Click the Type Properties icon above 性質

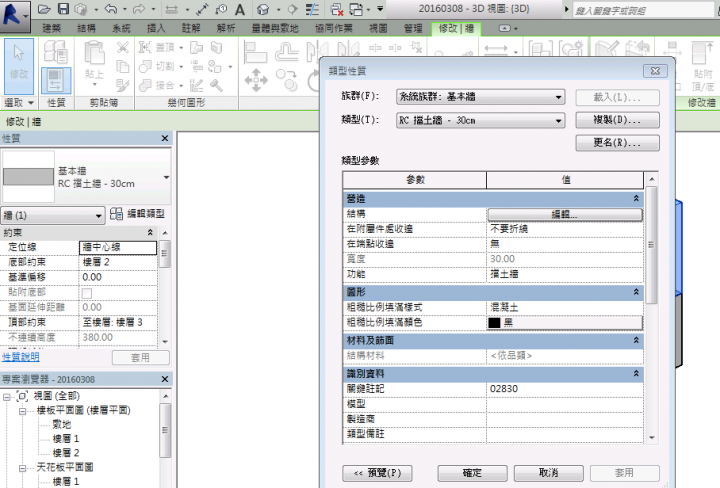point(56,51)
